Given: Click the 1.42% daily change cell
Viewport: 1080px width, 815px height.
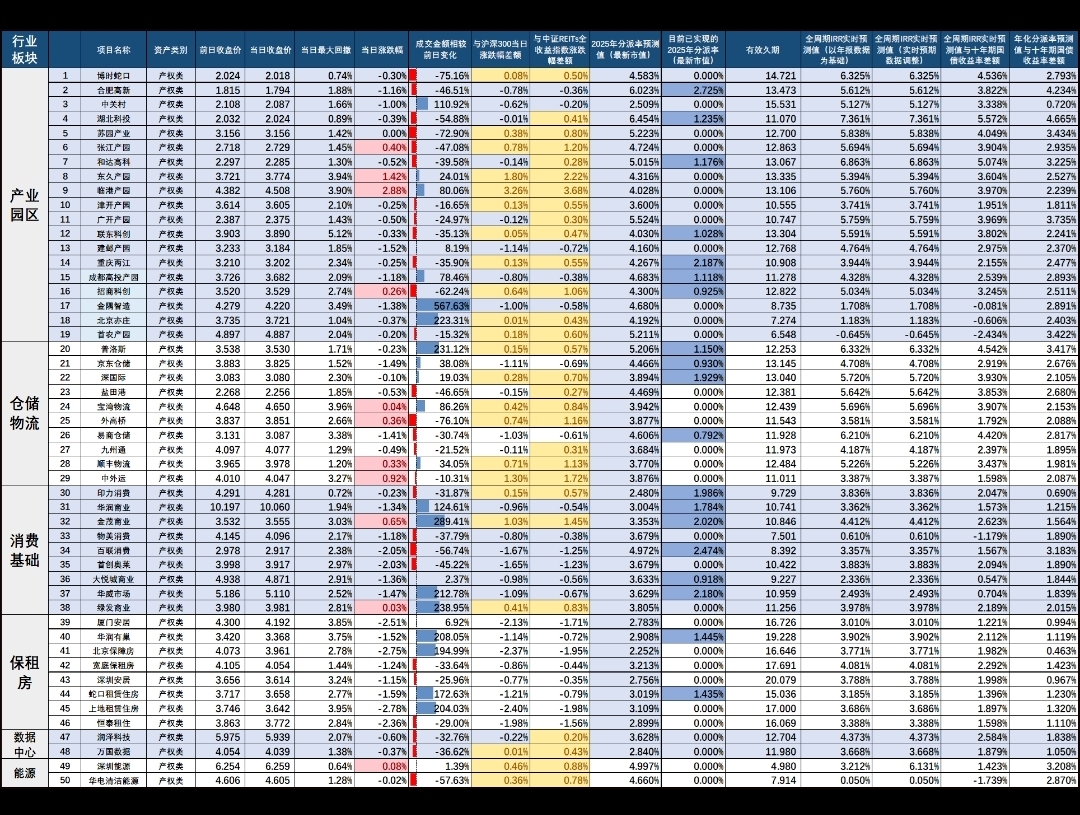Looking at the screenshot, I should (x=382, y=176).
